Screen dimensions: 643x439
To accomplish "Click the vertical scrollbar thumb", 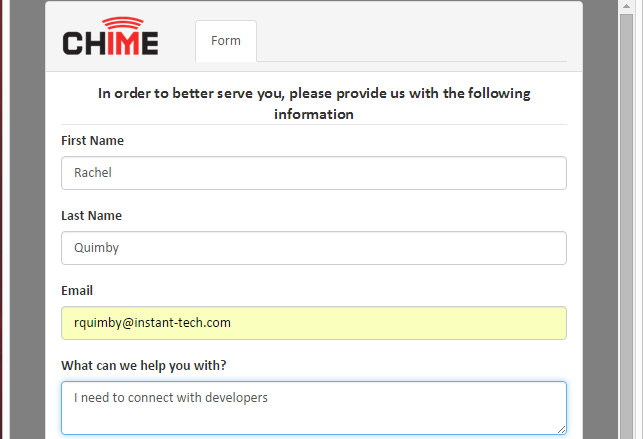I will pyautogui.click(x=626, y=225).
